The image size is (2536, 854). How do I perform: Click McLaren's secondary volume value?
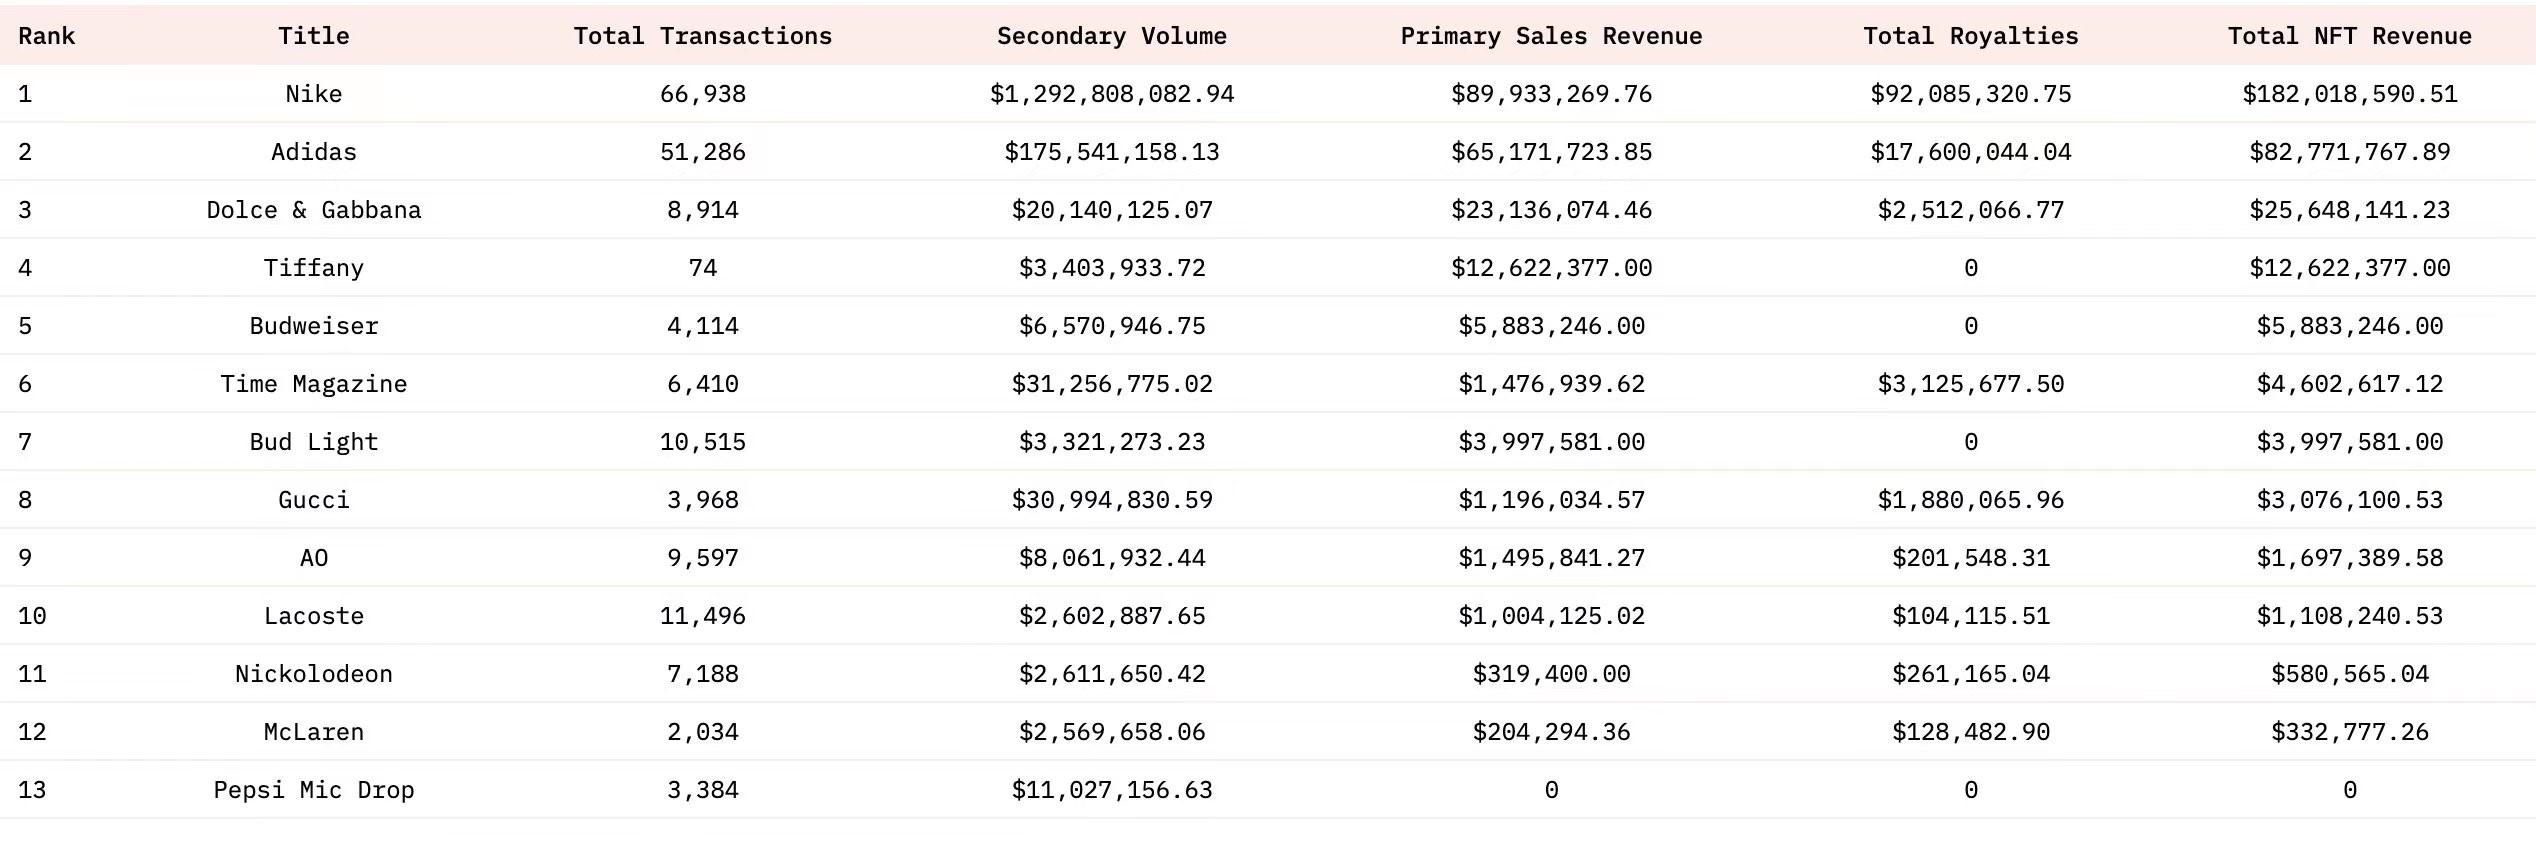1111,732
